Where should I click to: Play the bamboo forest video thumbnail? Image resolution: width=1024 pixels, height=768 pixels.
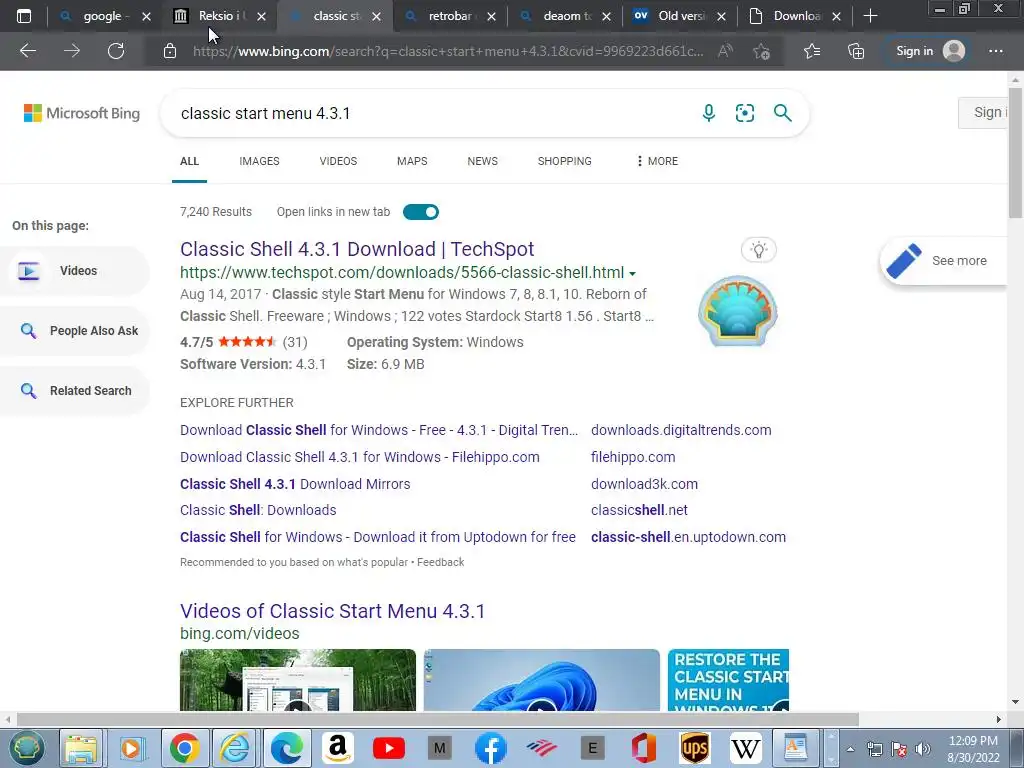pyautogui.click(x=298, y=680)
